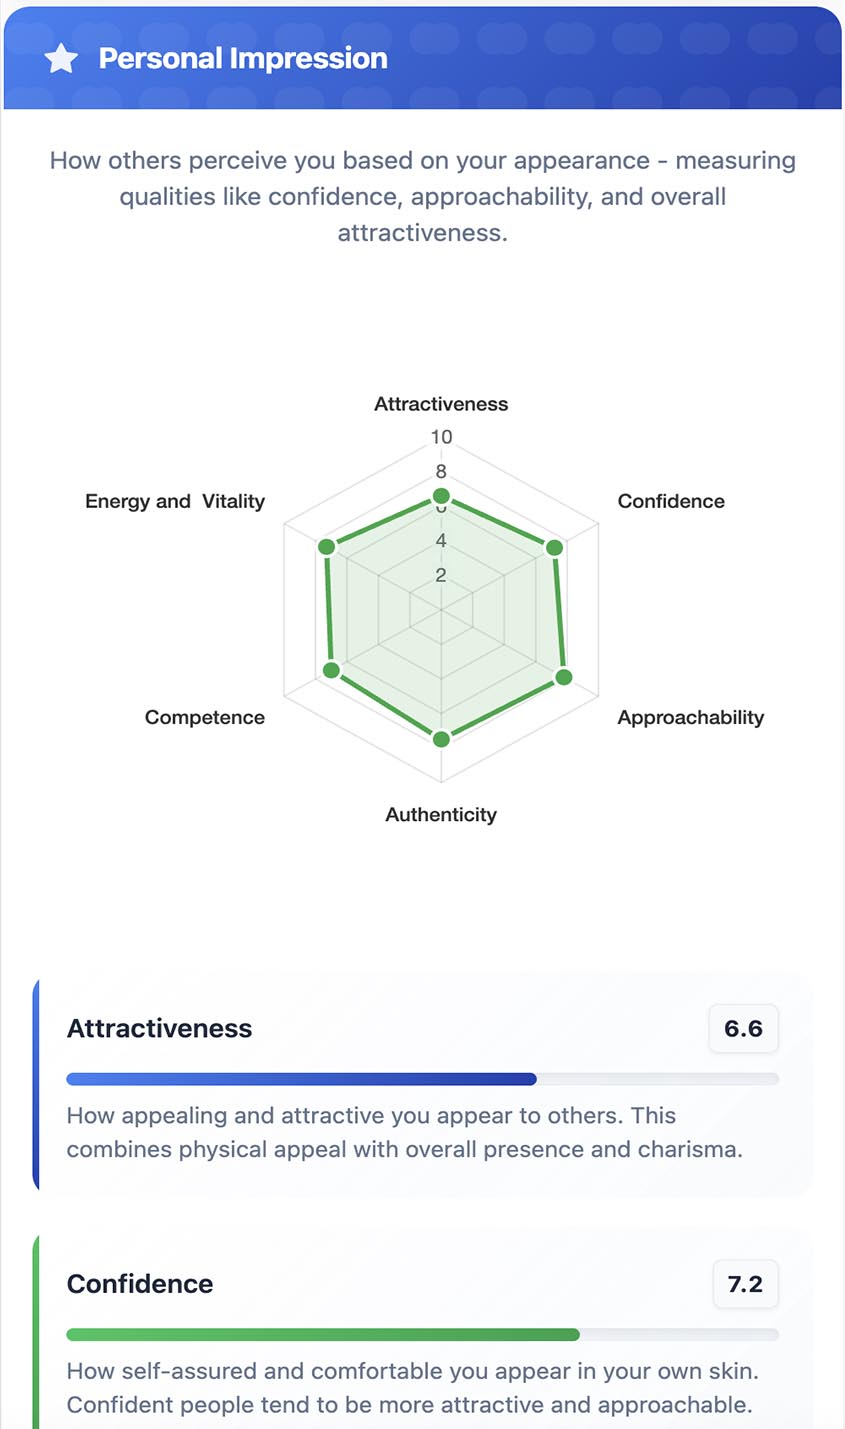Click the star icon in the header

click(61, 59)
